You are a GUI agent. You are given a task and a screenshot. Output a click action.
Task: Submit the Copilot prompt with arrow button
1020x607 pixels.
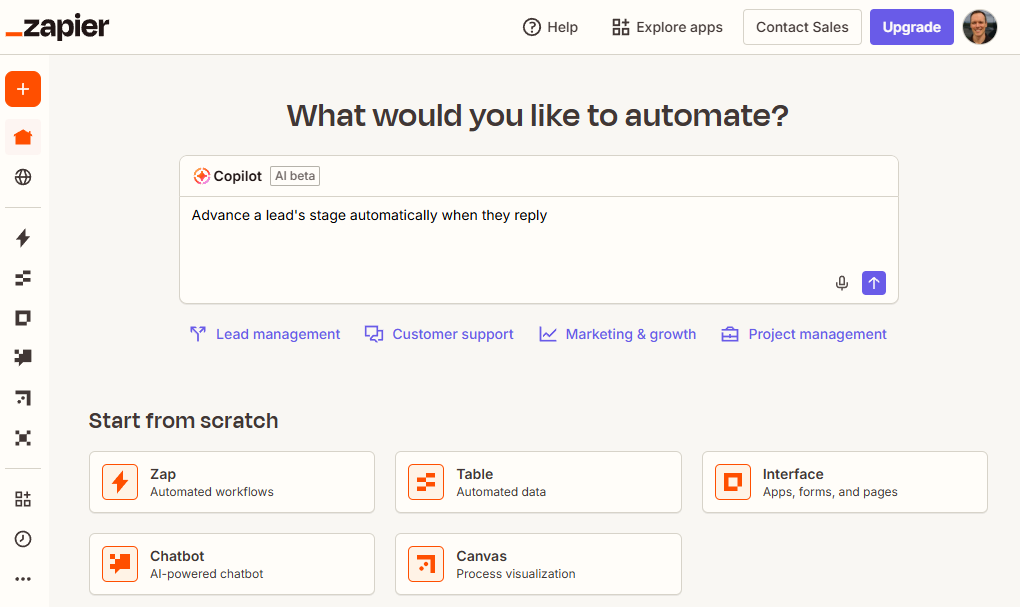point(874,283)
